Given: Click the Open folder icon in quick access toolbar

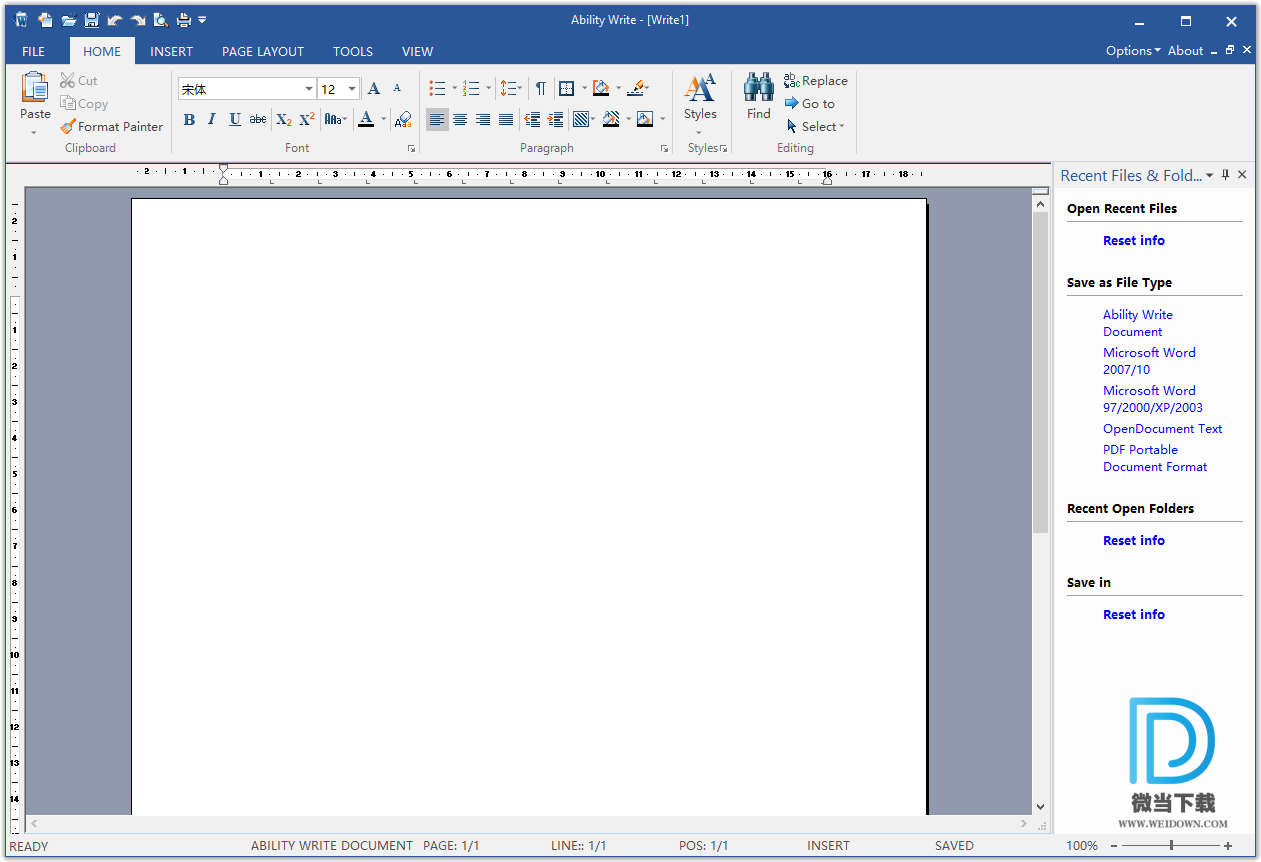Looking at the screenshot, I should click(x=69, y=20).
